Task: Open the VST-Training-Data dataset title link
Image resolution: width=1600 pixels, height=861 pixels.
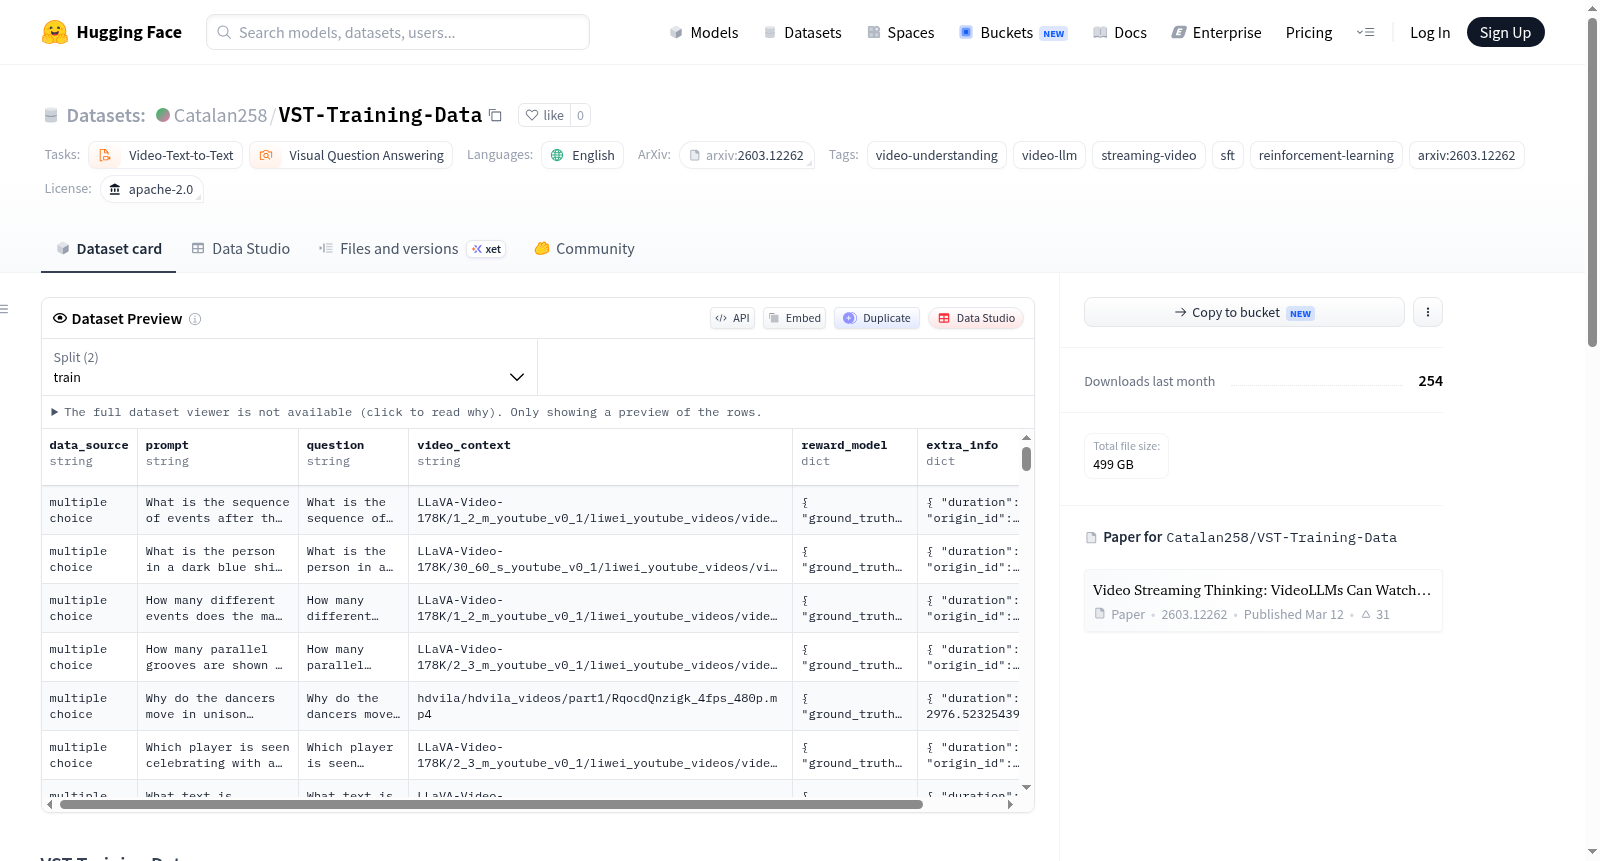Action: click(x=380, y=115)
